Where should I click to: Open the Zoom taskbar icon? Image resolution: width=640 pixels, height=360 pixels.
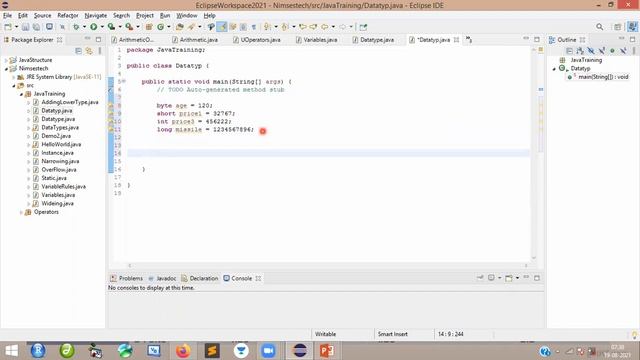268,351
